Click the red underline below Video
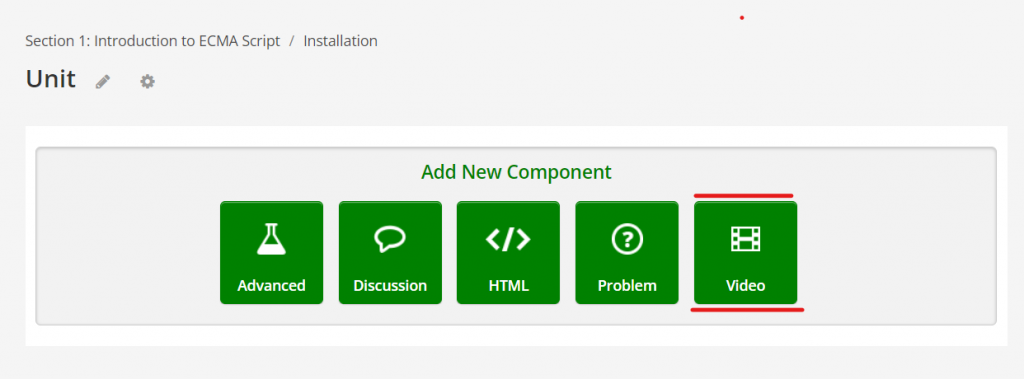This screenshot has height=379, width=1024. (747, 309)
